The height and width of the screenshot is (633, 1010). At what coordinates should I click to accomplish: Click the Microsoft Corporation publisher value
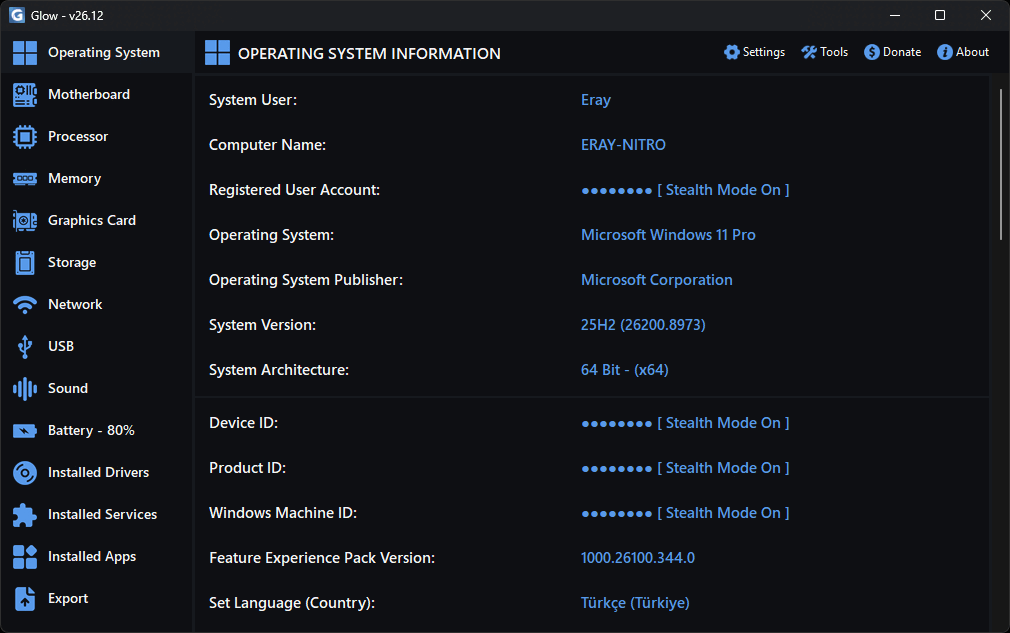pos(656,280)
